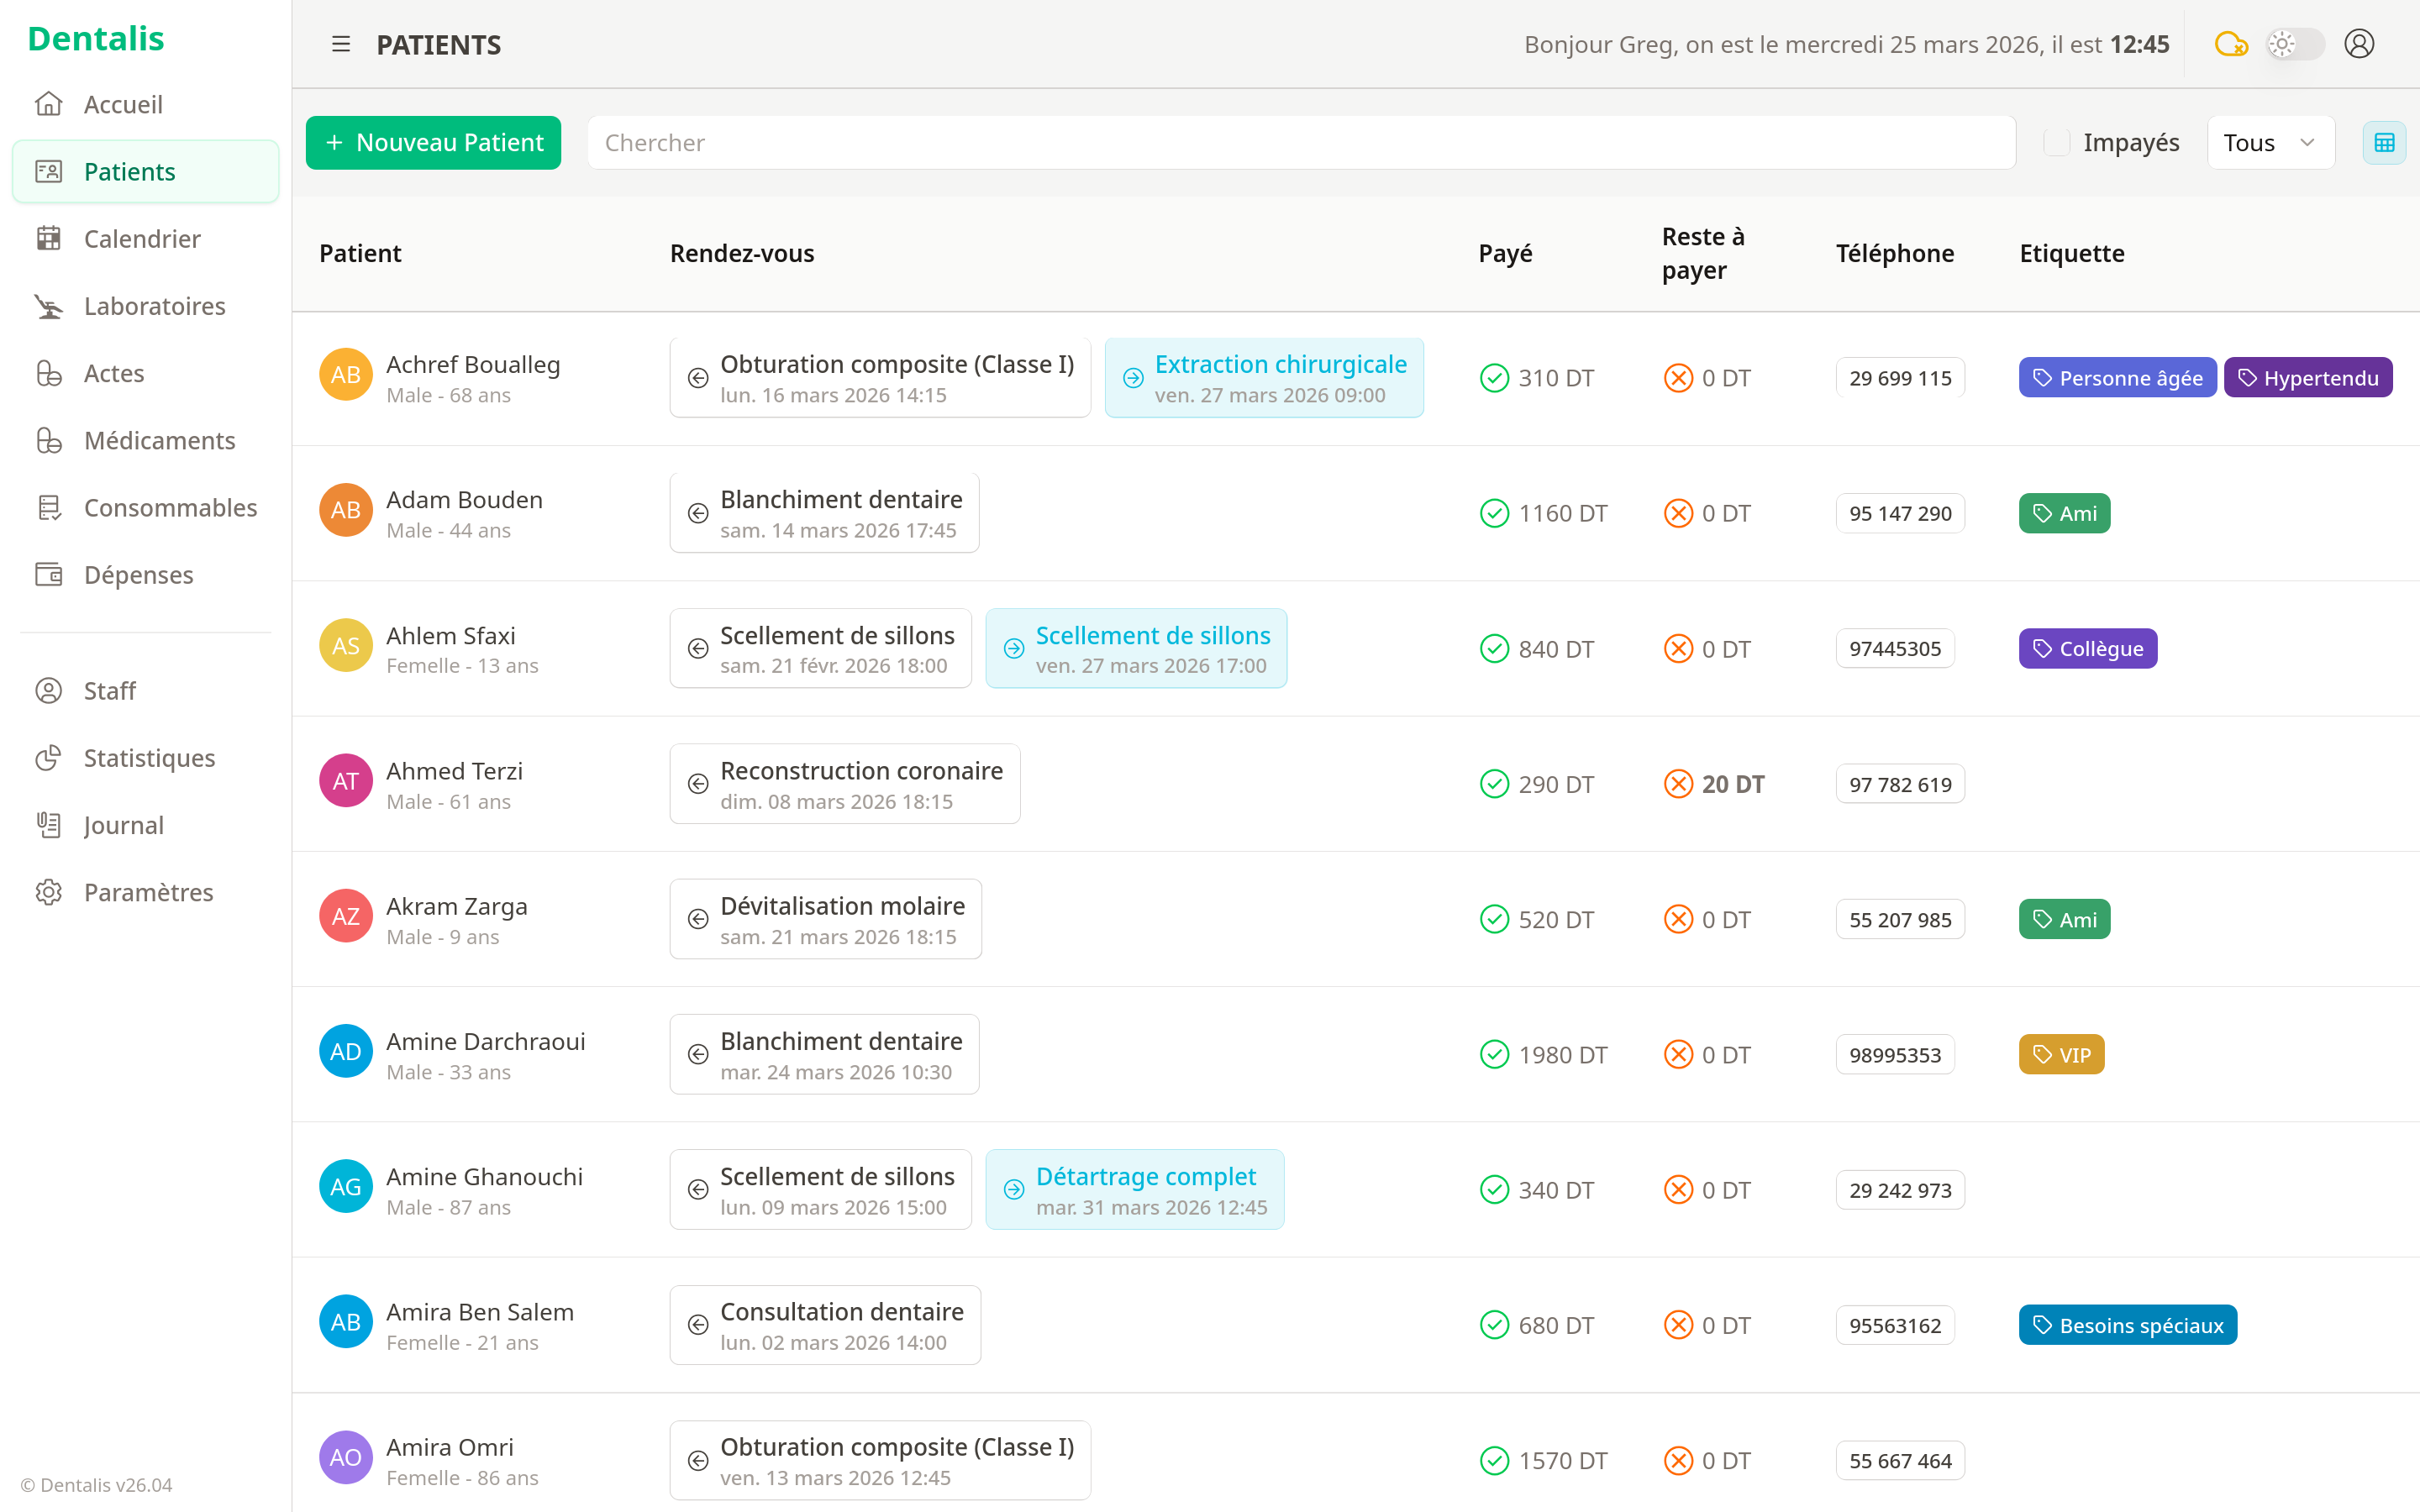Go to the Statistiques section
The width and height of the screenshot is (2420, 1512).
[149, 758]
